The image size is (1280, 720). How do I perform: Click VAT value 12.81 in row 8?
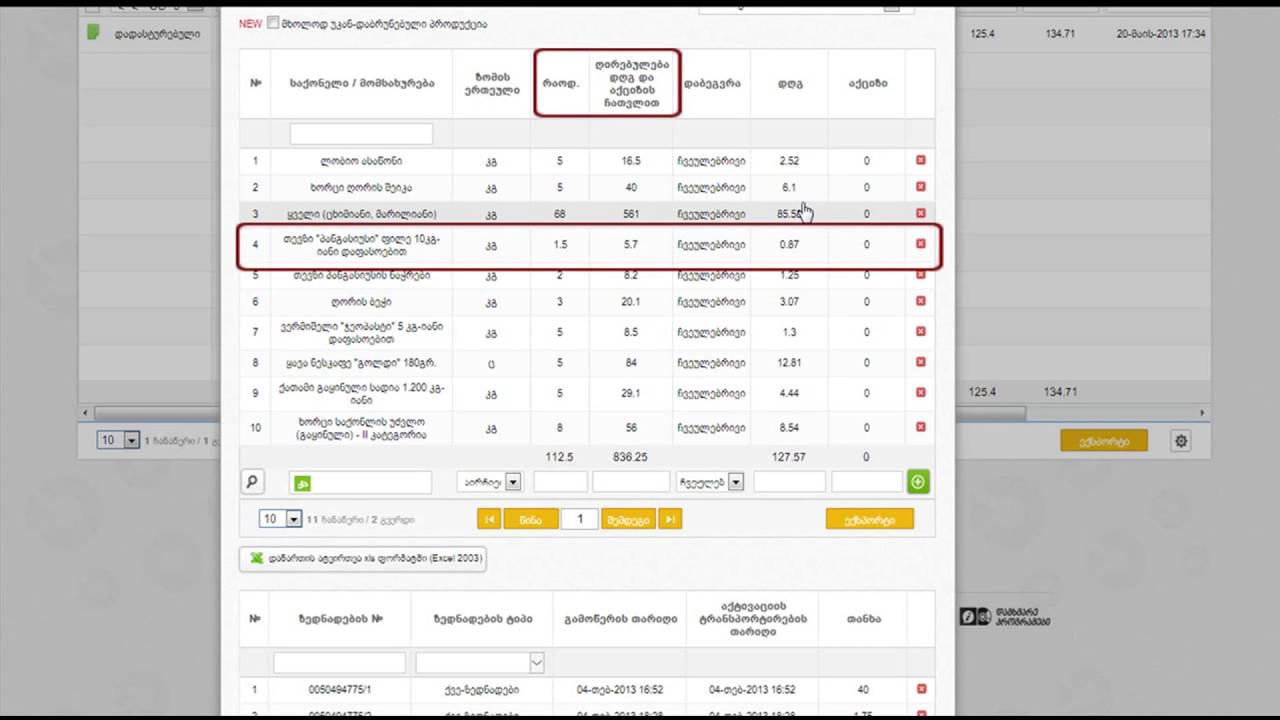[x=790, y=362]
